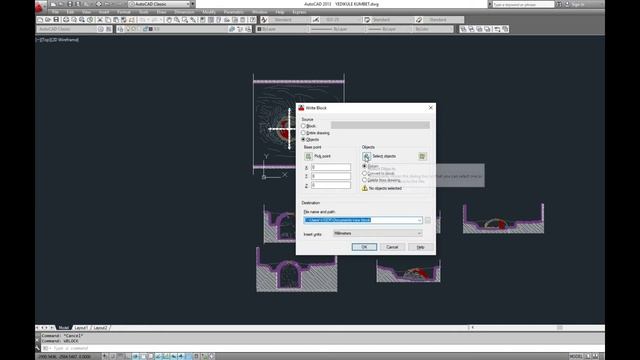Click the Table Style icon in Styles toolbar
The image size is (640, 360).
click(367, 20)
